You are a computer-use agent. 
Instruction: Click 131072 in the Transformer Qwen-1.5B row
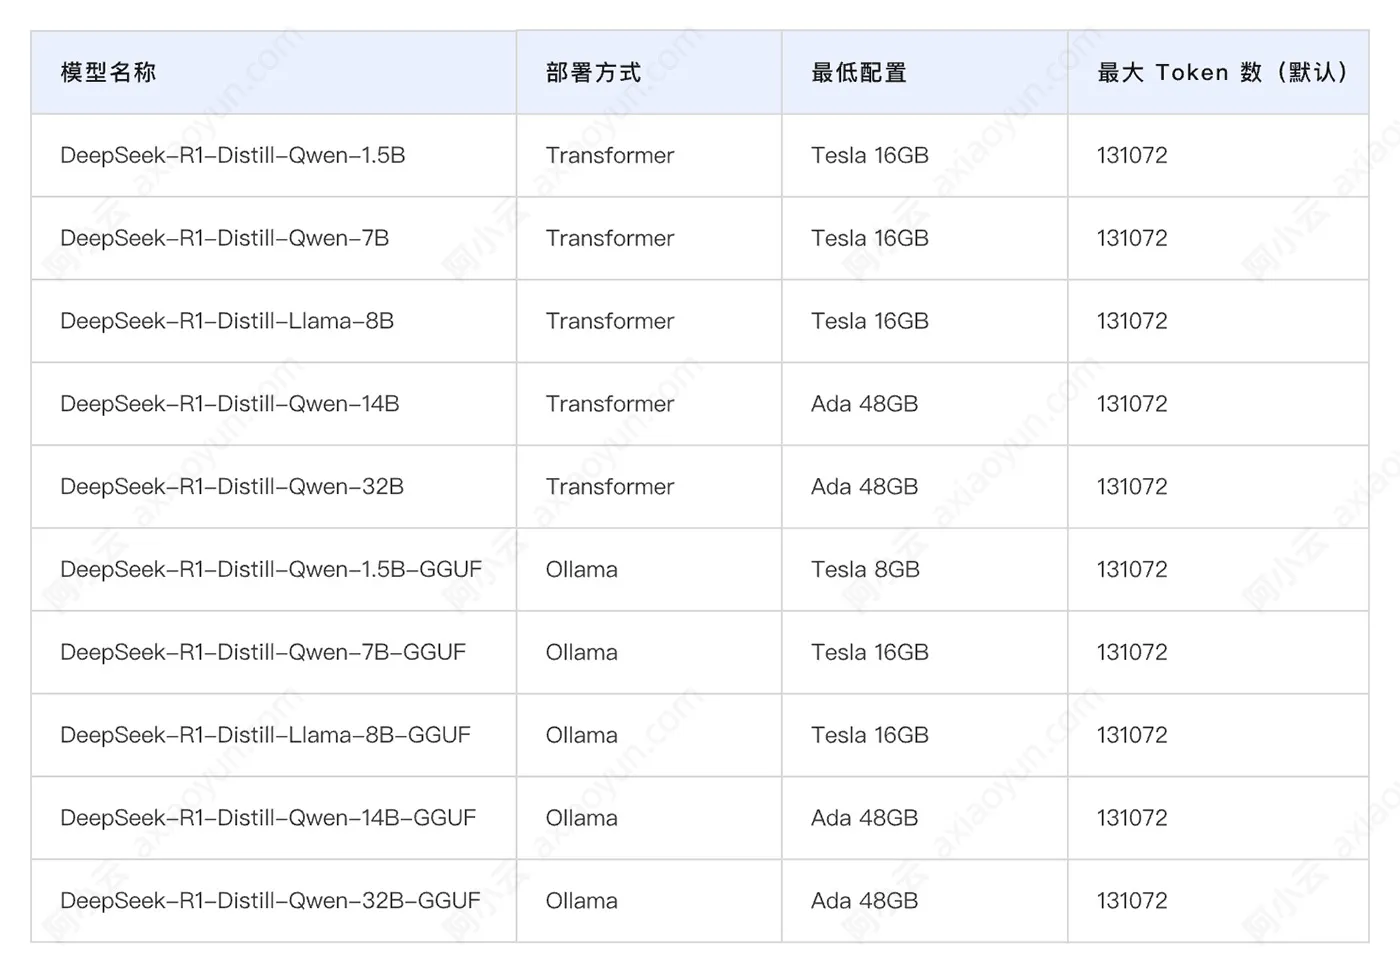pos(1132,155)
